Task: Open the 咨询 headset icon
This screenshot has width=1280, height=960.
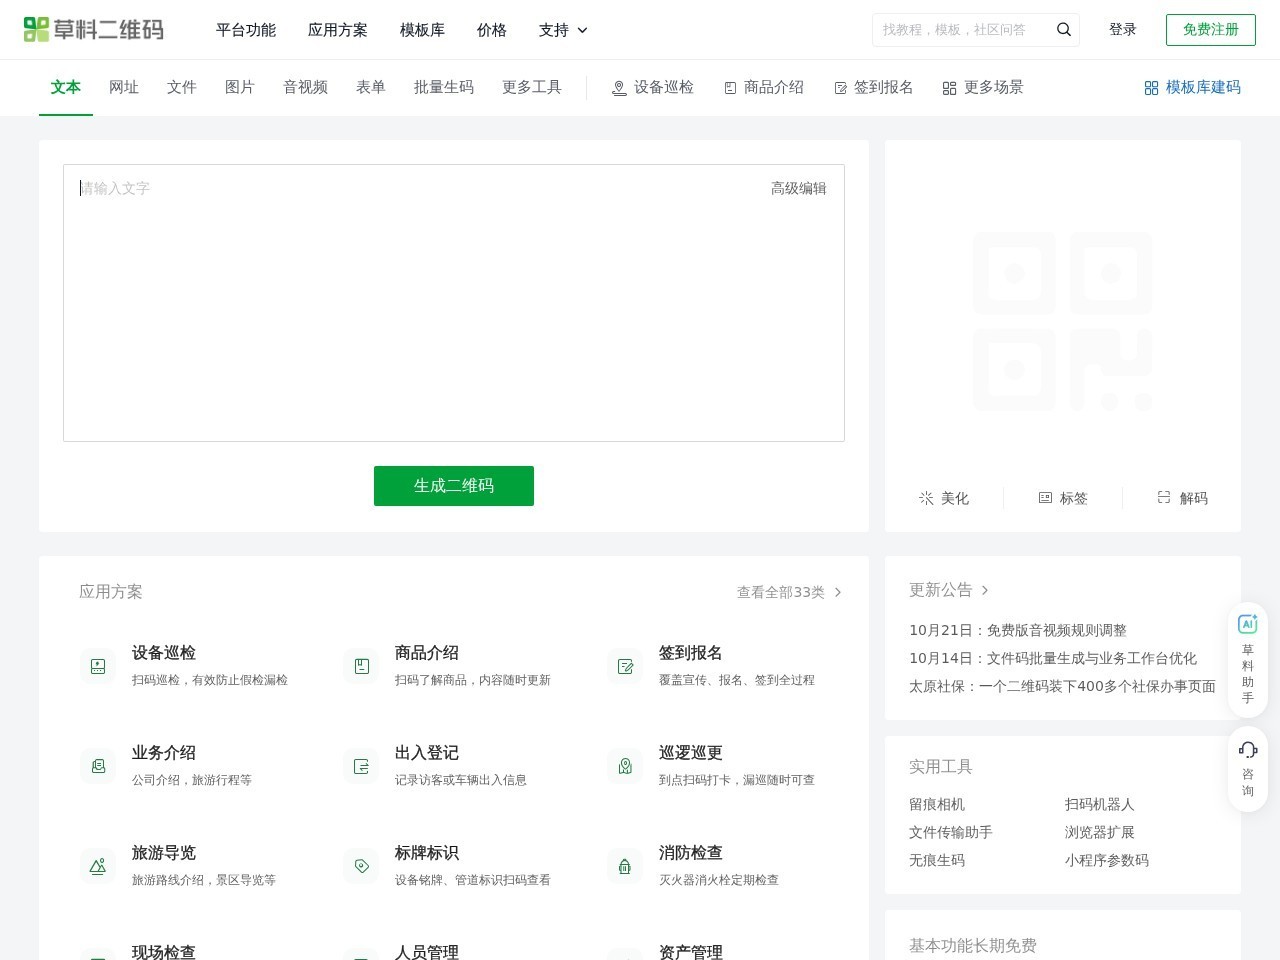Action: click(1248, 750)
